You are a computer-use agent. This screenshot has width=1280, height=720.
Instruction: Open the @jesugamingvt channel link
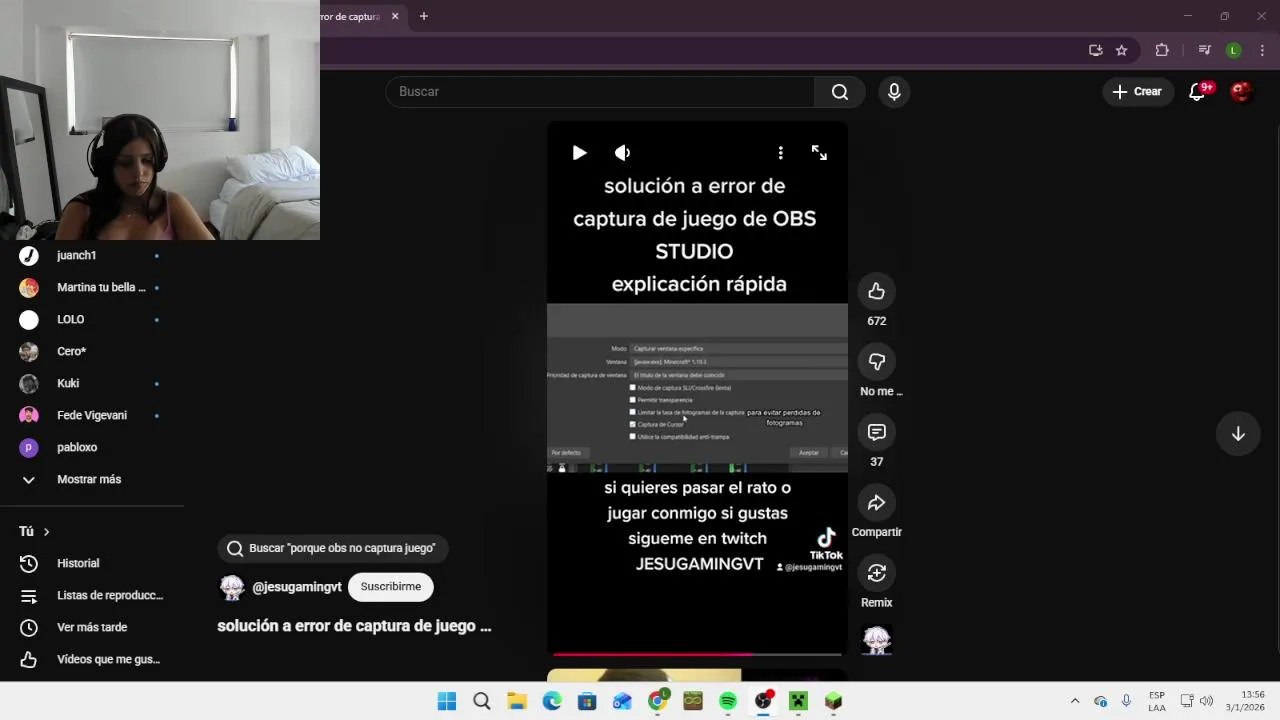click(x=297, y=587)
